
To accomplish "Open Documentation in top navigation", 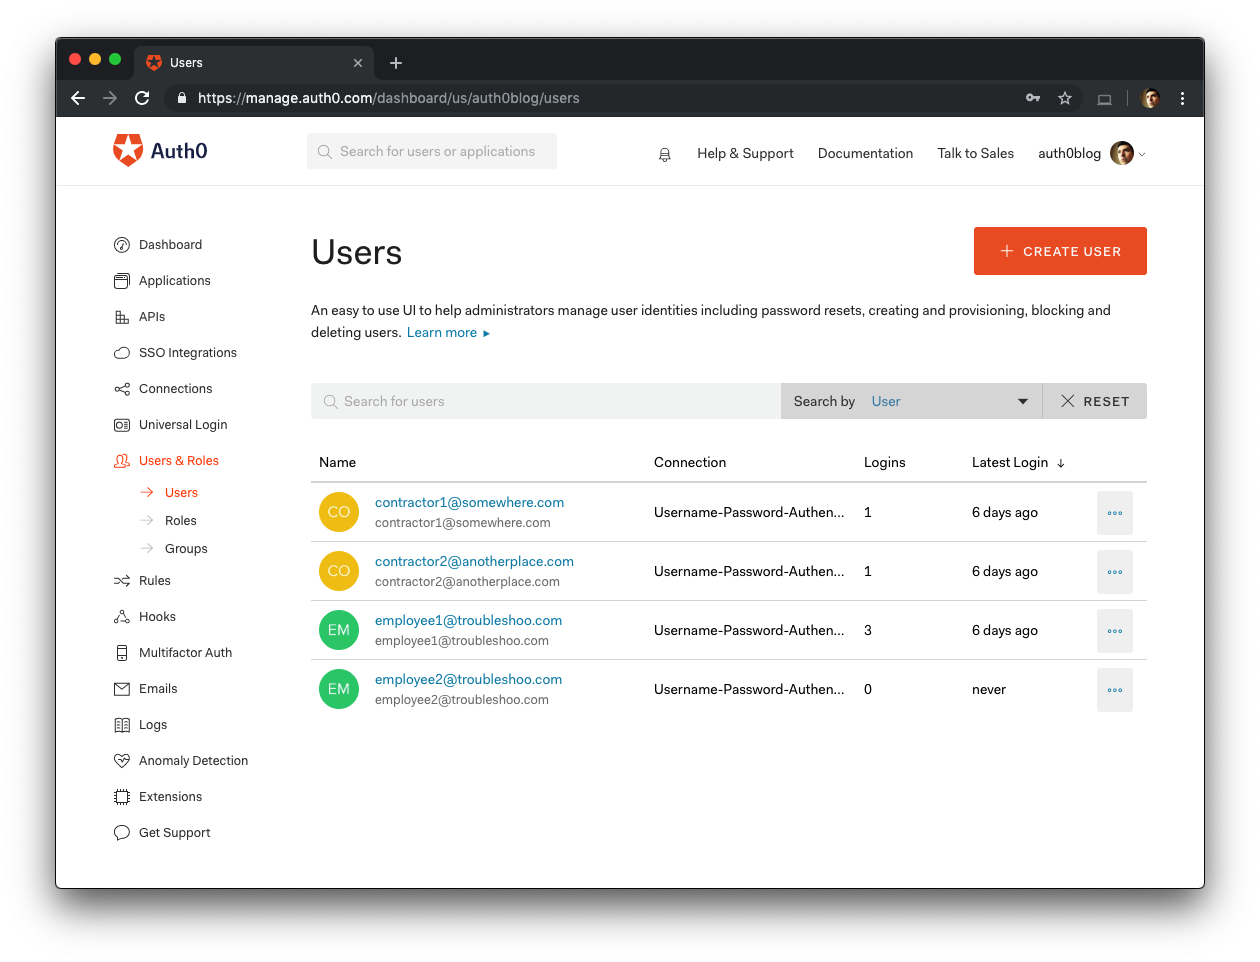I will [x=865, y=153].
